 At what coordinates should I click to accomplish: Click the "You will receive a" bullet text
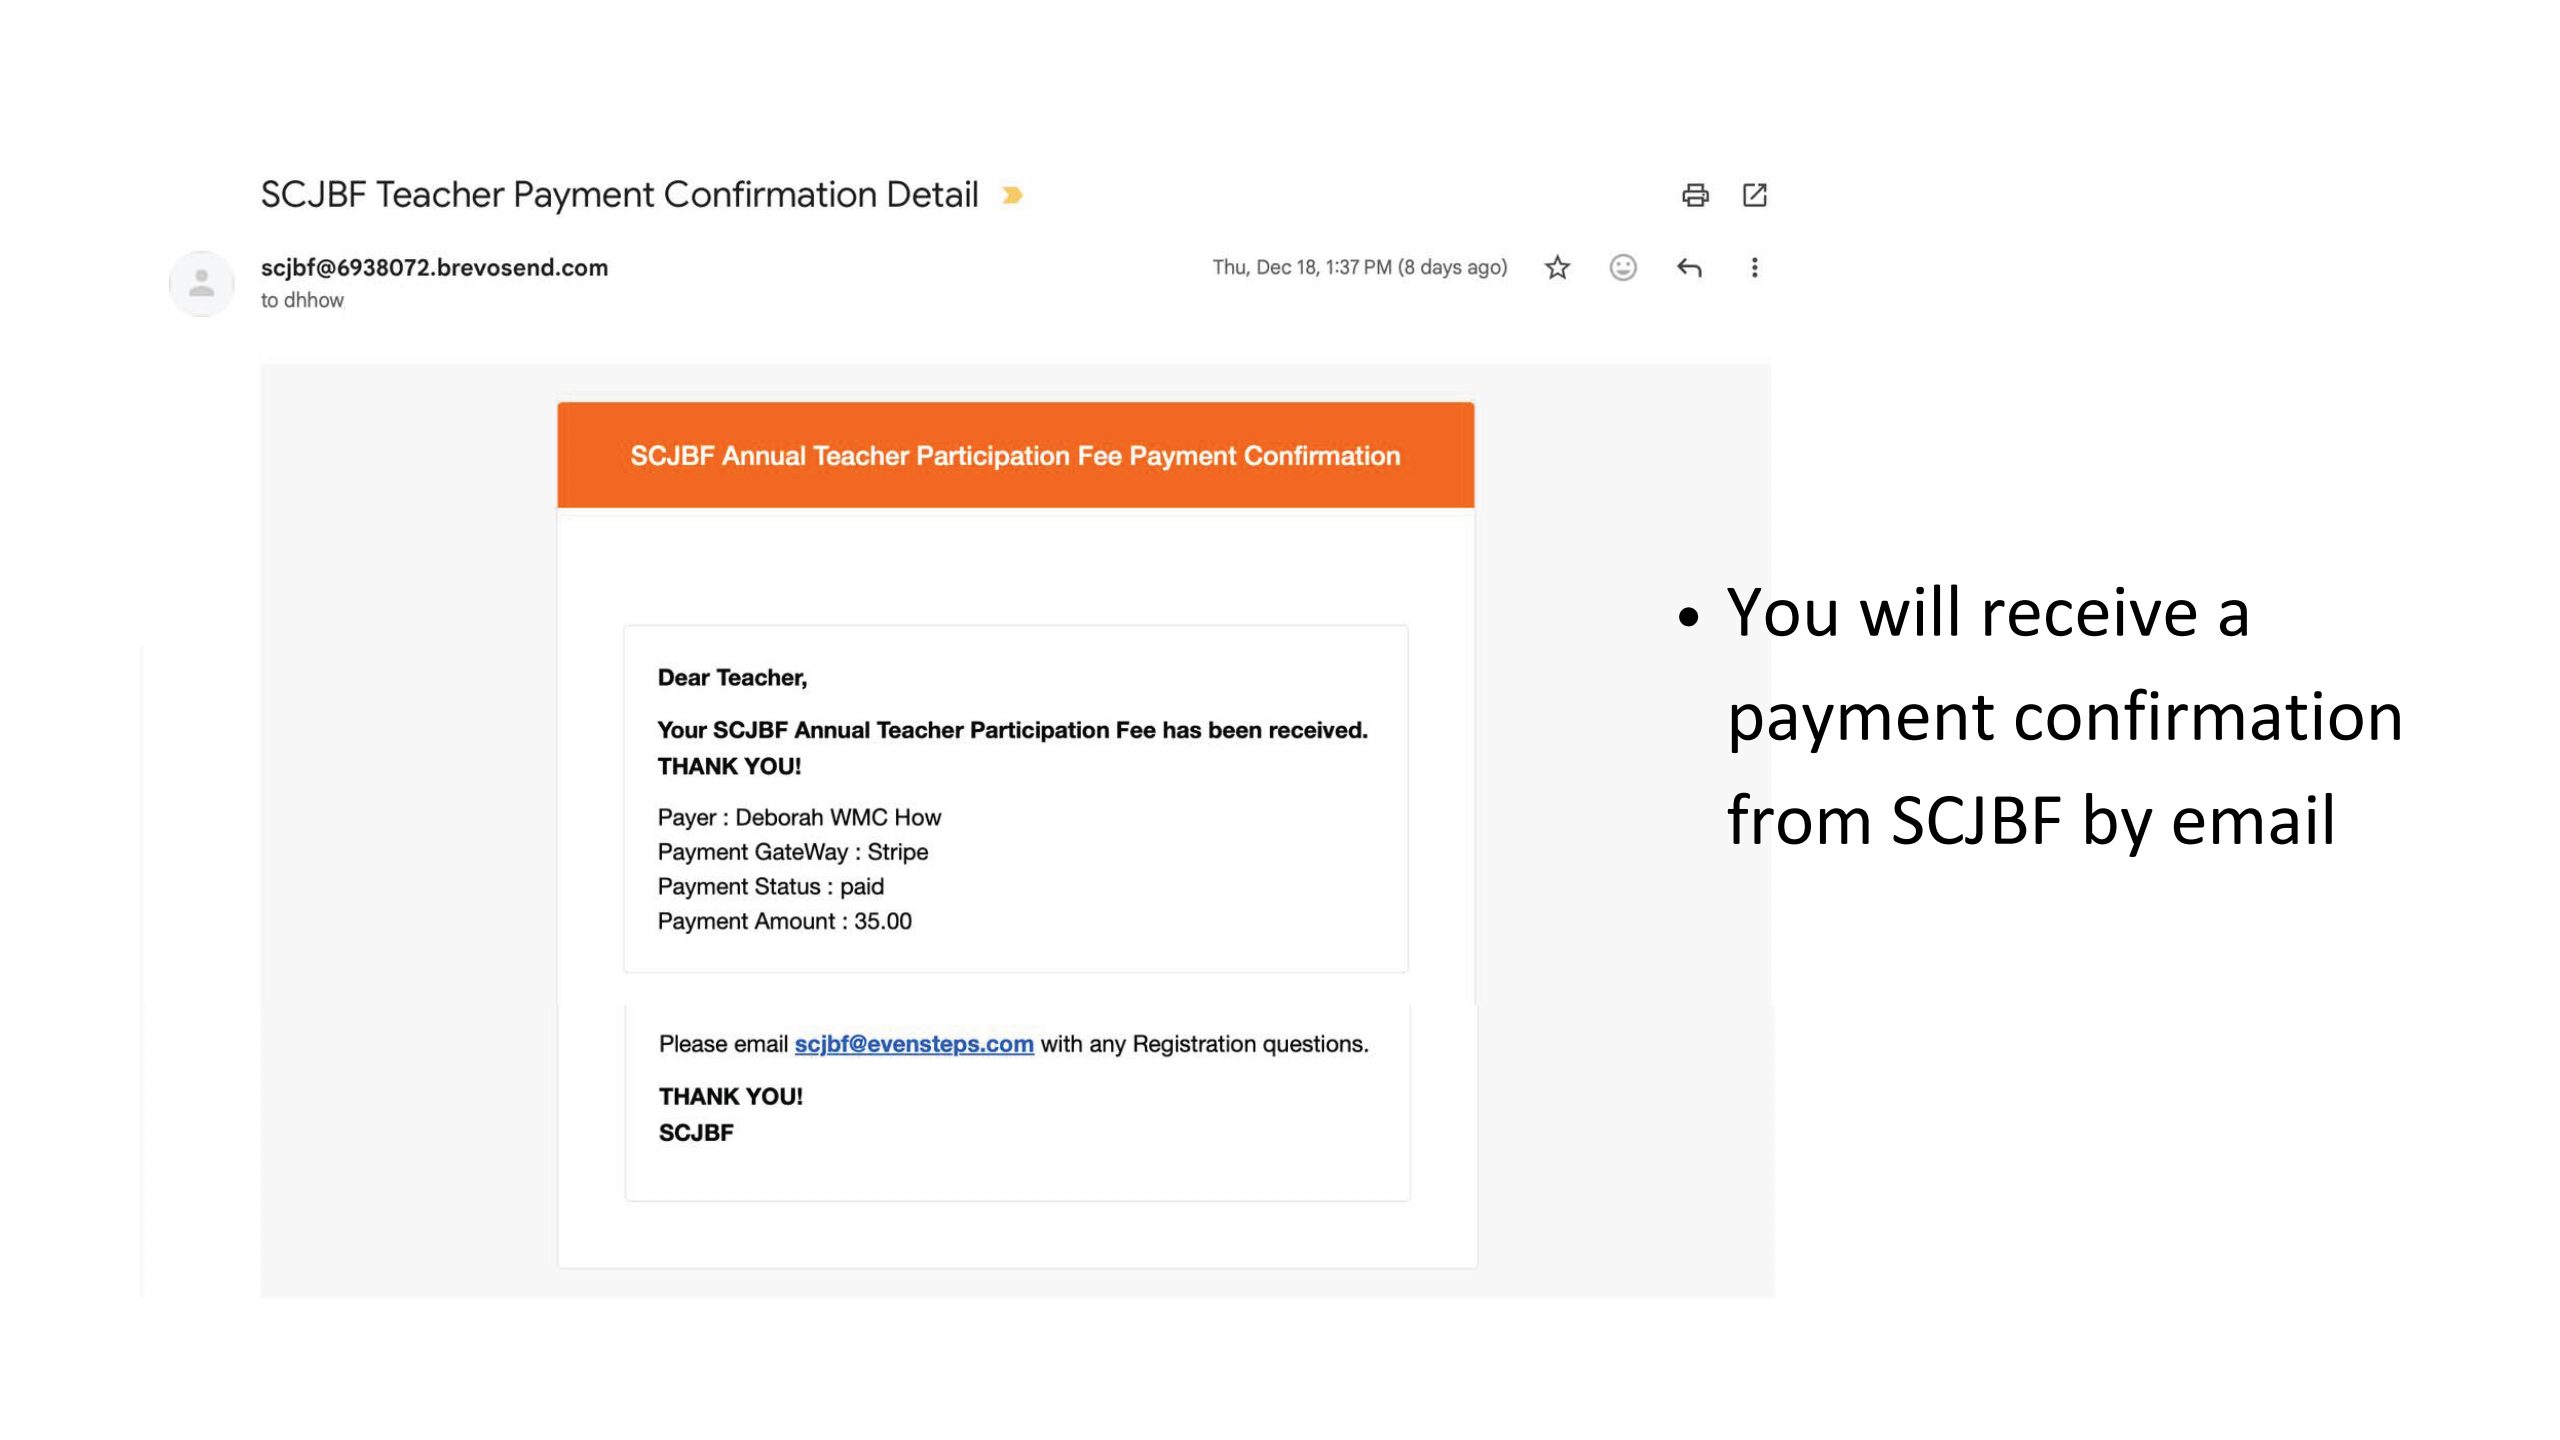point(1987,612)
